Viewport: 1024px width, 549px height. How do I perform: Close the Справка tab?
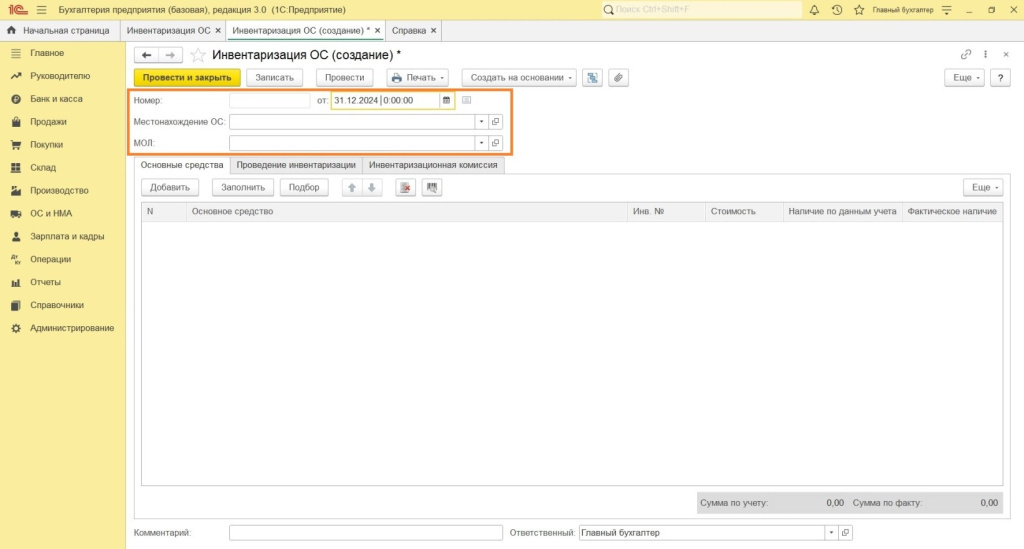click(x=434, y=31)
